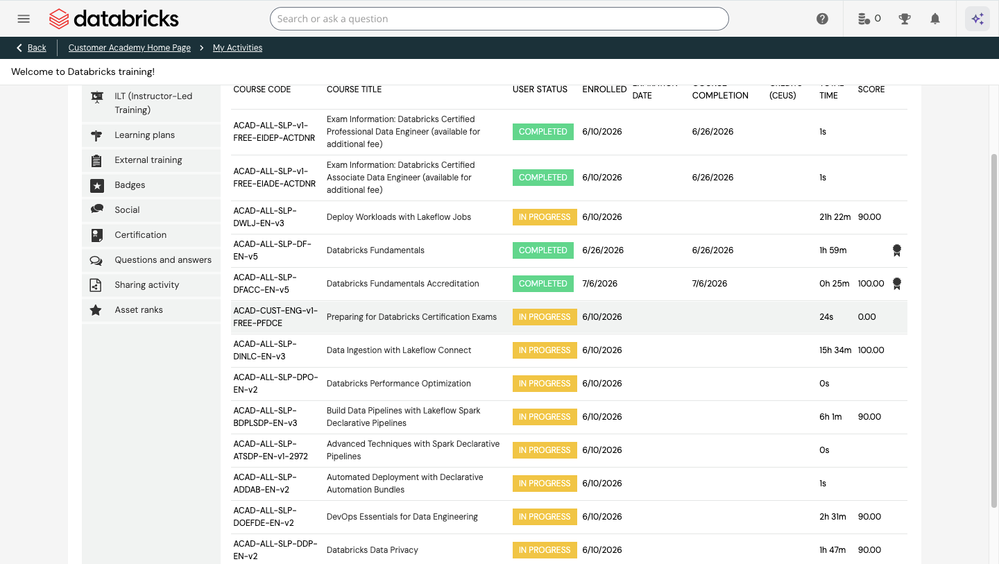Sort by ENROLLED column header

coord(605,89)
